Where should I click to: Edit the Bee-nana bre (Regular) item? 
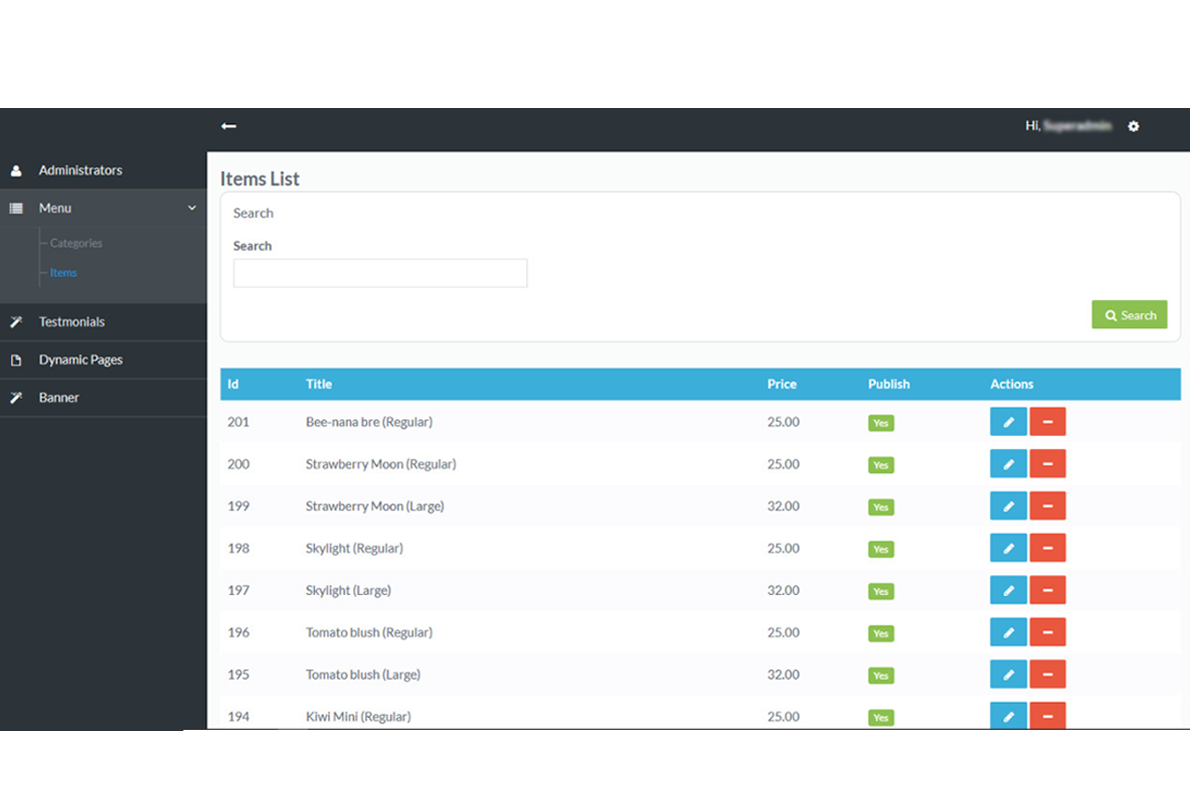1008,422
